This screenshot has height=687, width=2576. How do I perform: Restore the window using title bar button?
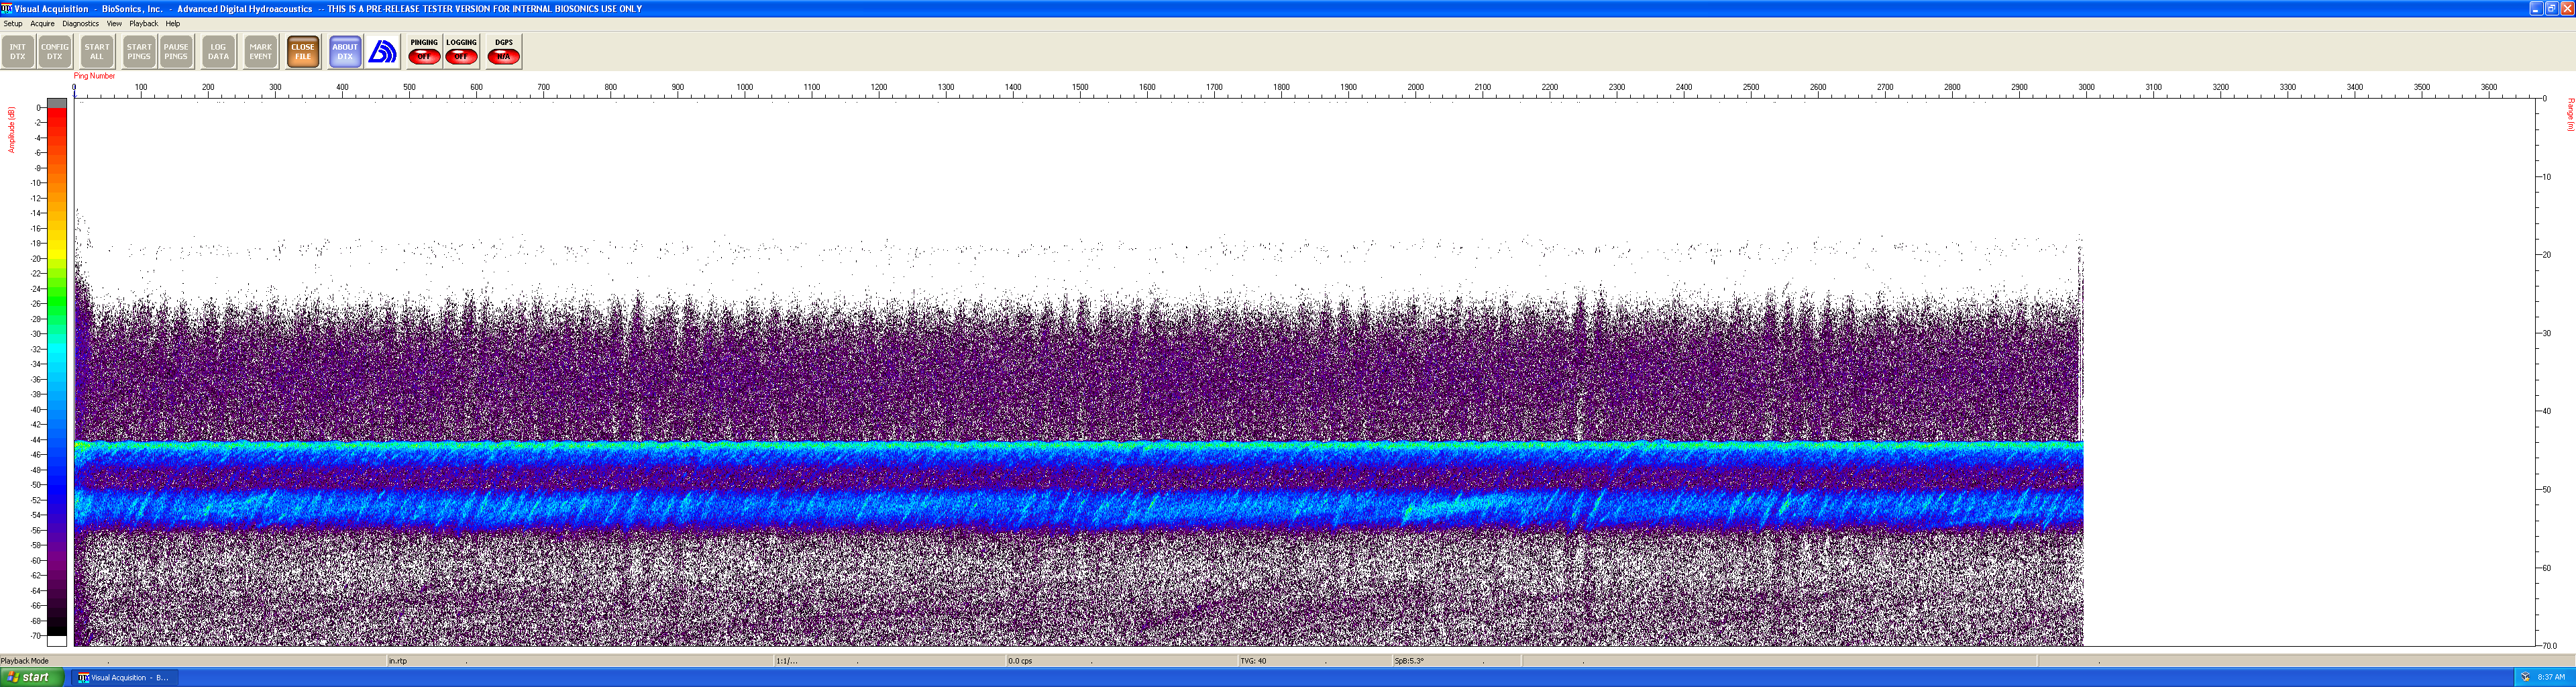[x=2551, y=8]
